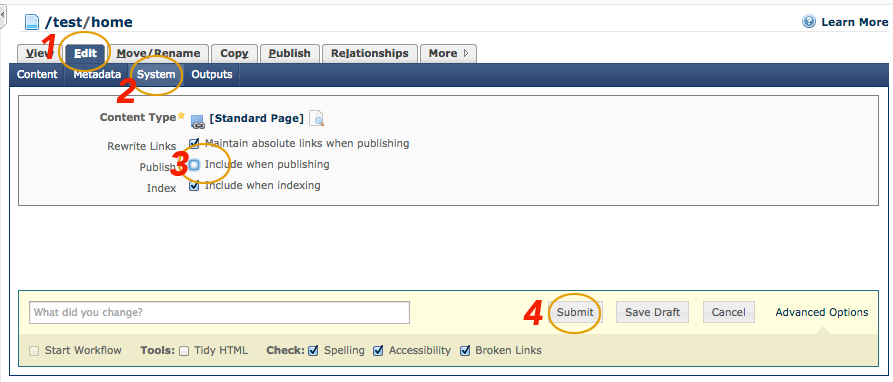893x382 pixels.
Task: Click the [Standard Page] content type link
Action: click(257, 118)
